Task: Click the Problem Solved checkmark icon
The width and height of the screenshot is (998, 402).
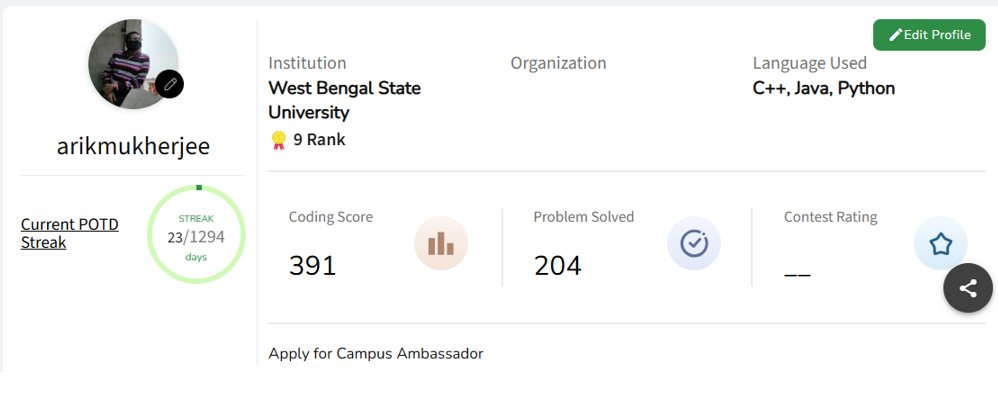Action: (x=693, y=243)
